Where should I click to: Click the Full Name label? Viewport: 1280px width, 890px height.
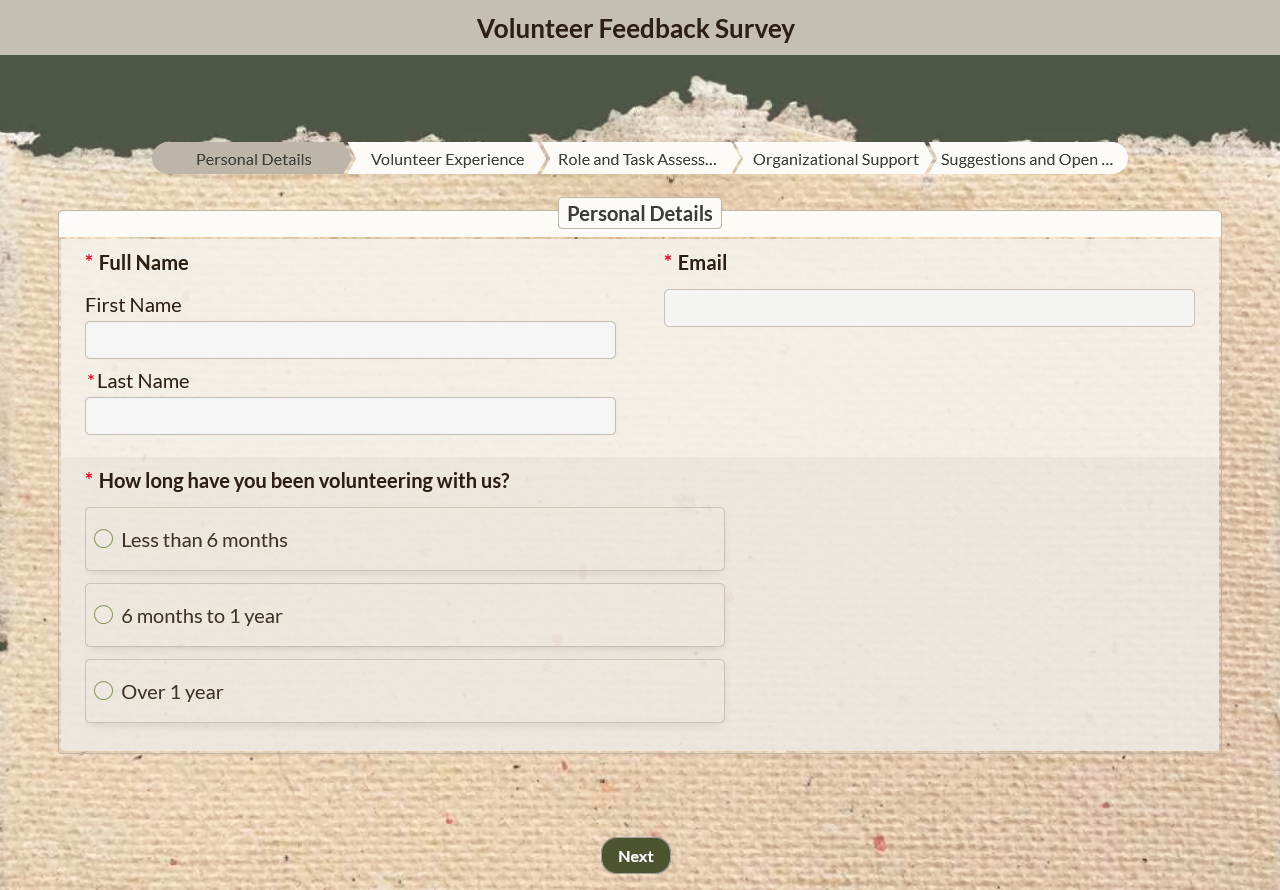click(143, 262)
